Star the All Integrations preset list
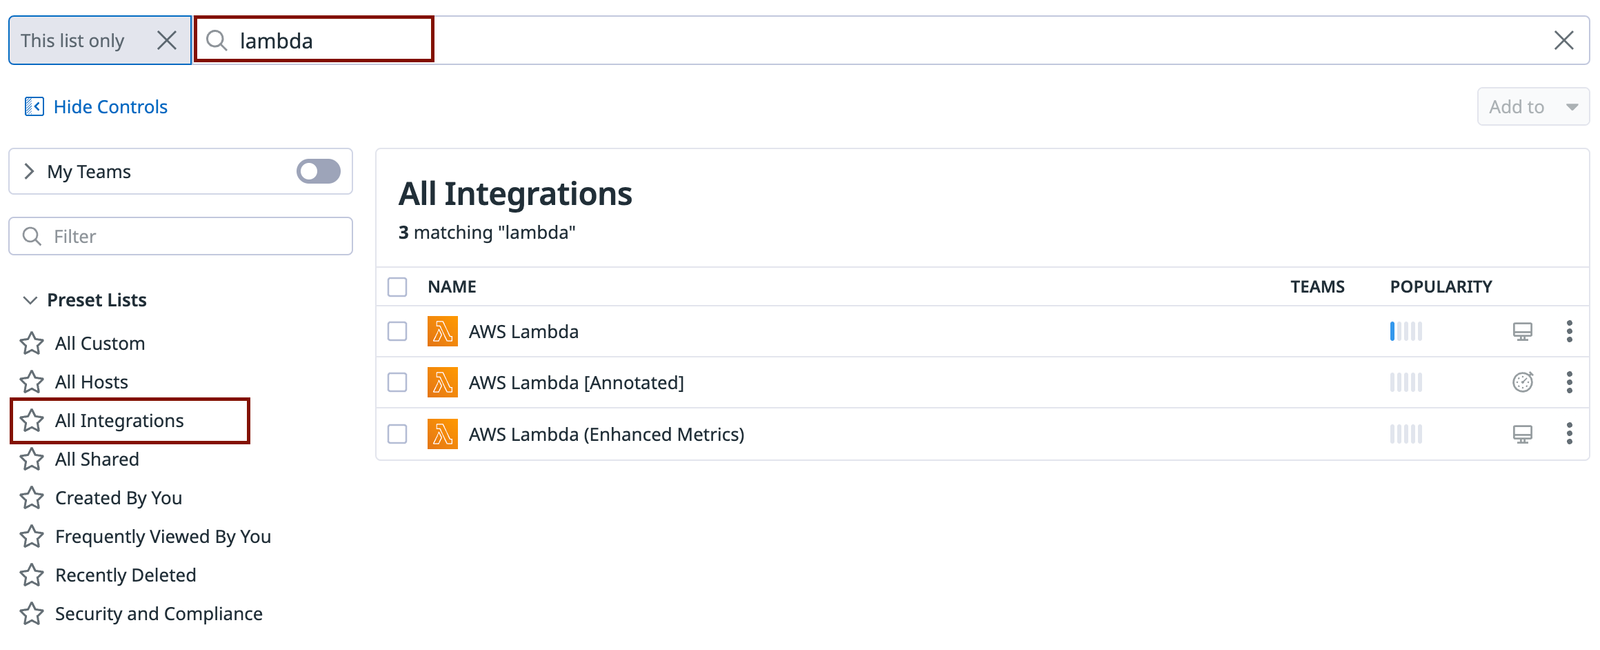 tap(31, 420)
